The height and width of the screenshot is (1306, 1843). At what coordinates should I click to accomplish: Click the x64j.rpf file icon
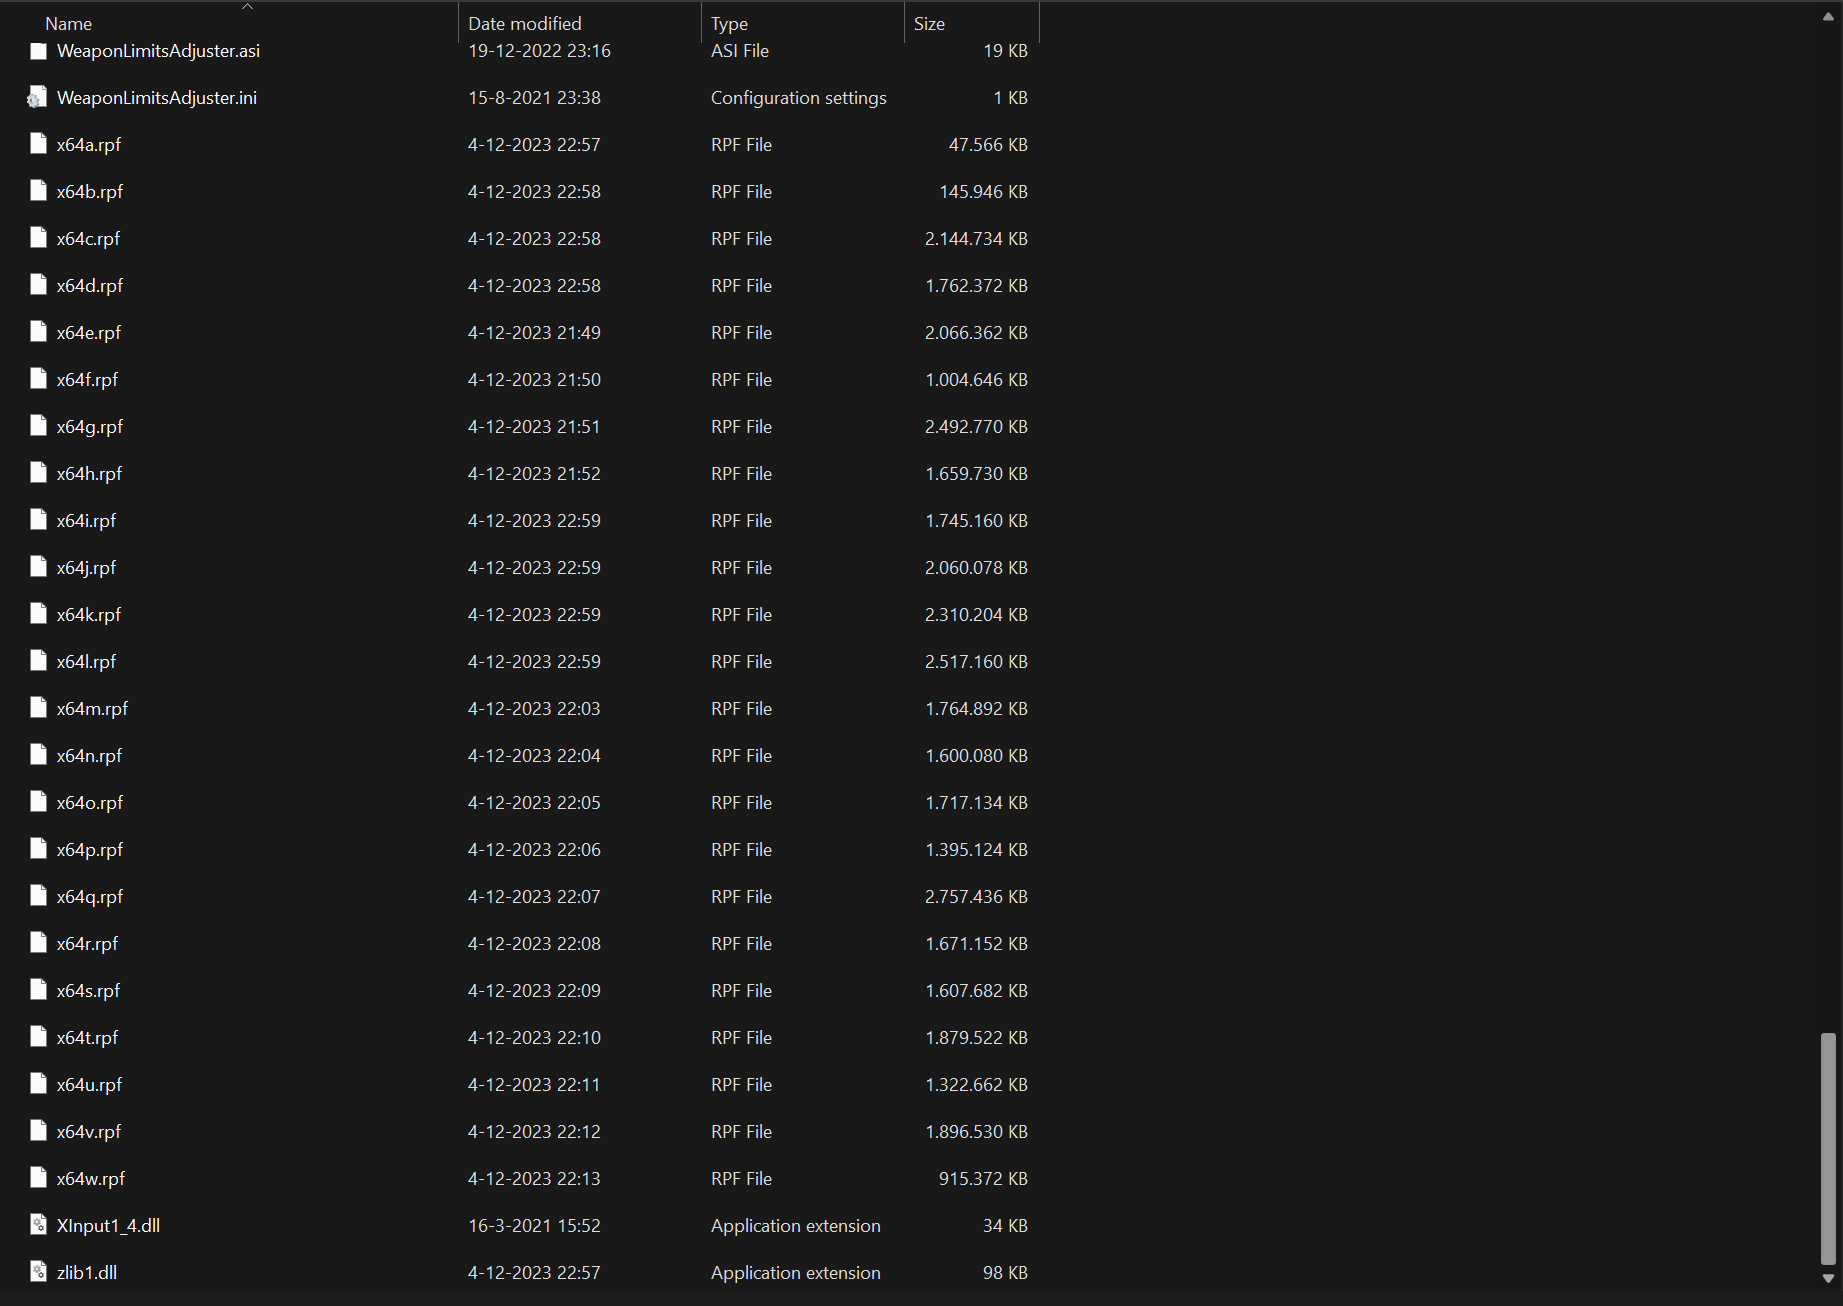pyautogui.click(x=38, y=567)
